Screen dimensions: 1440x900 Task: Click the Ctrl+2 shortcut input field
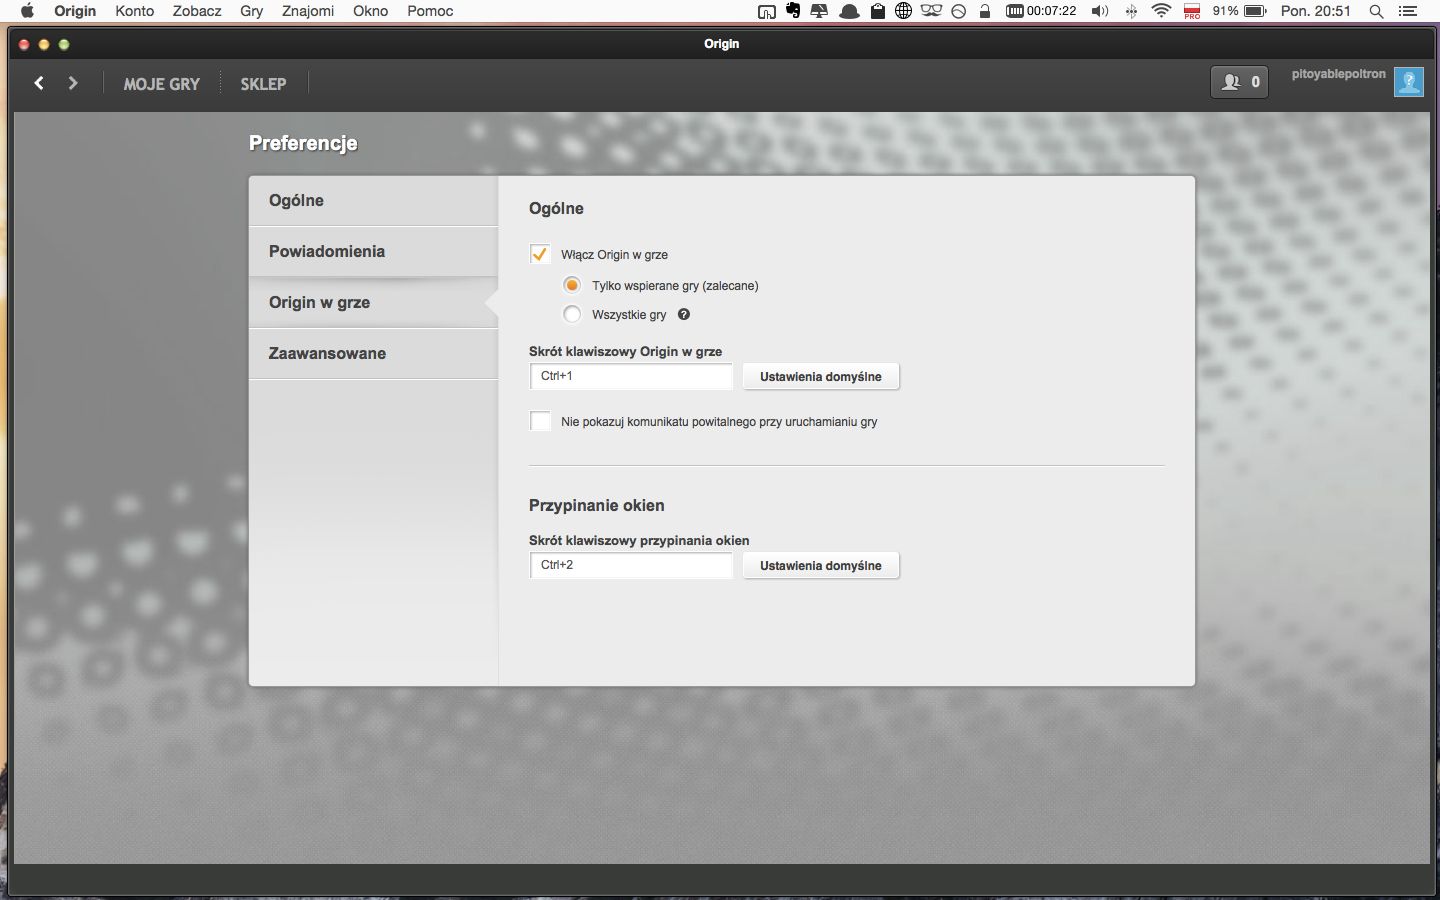(631, 566)
